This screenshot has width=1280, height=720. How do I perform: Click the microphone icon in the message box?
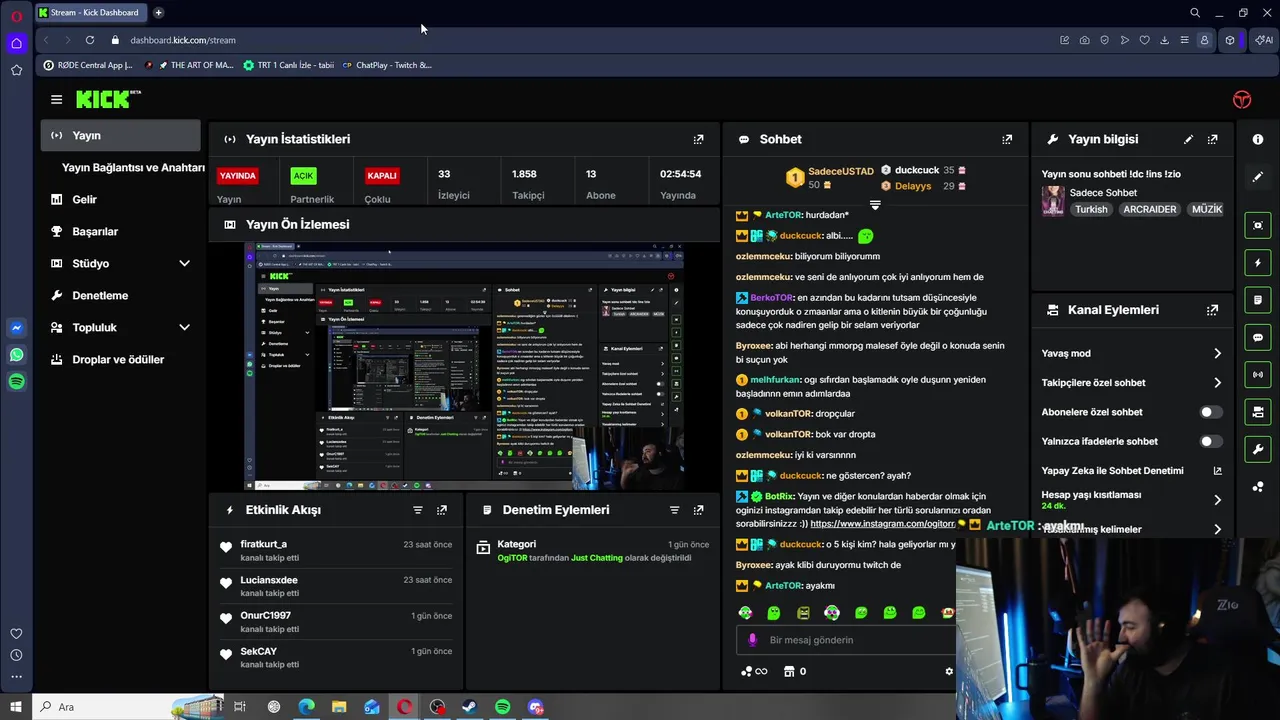753,640
